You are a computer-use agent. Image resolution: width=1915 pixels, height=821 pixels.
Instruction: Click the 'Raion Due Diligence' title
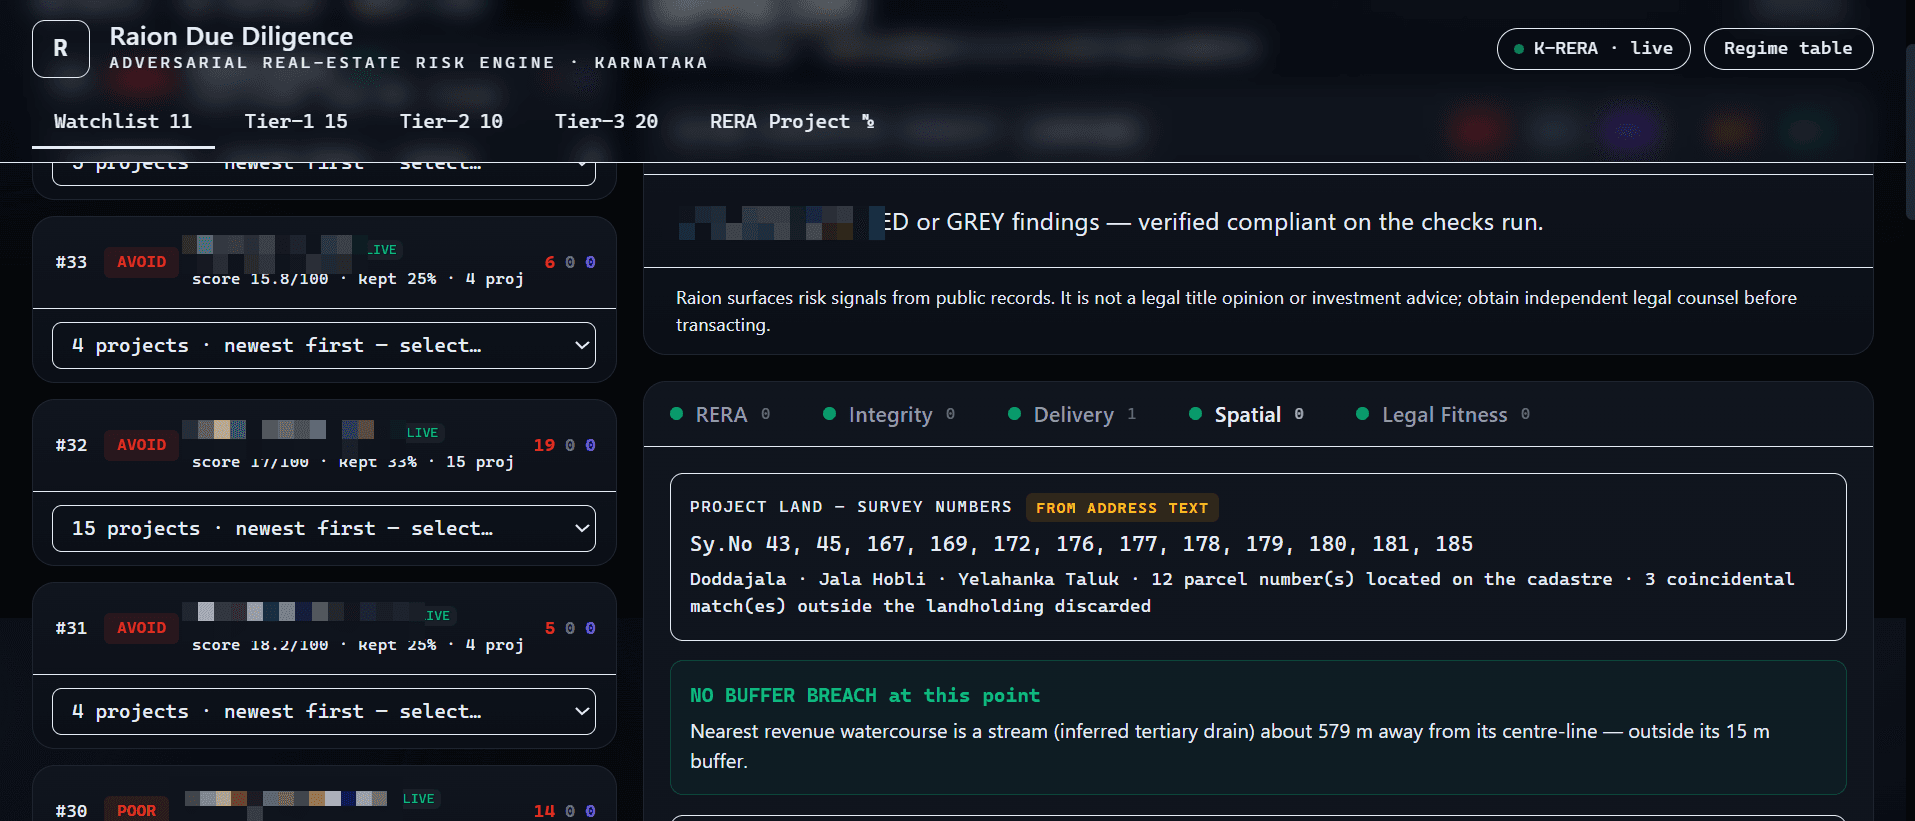tap(231, 36)
